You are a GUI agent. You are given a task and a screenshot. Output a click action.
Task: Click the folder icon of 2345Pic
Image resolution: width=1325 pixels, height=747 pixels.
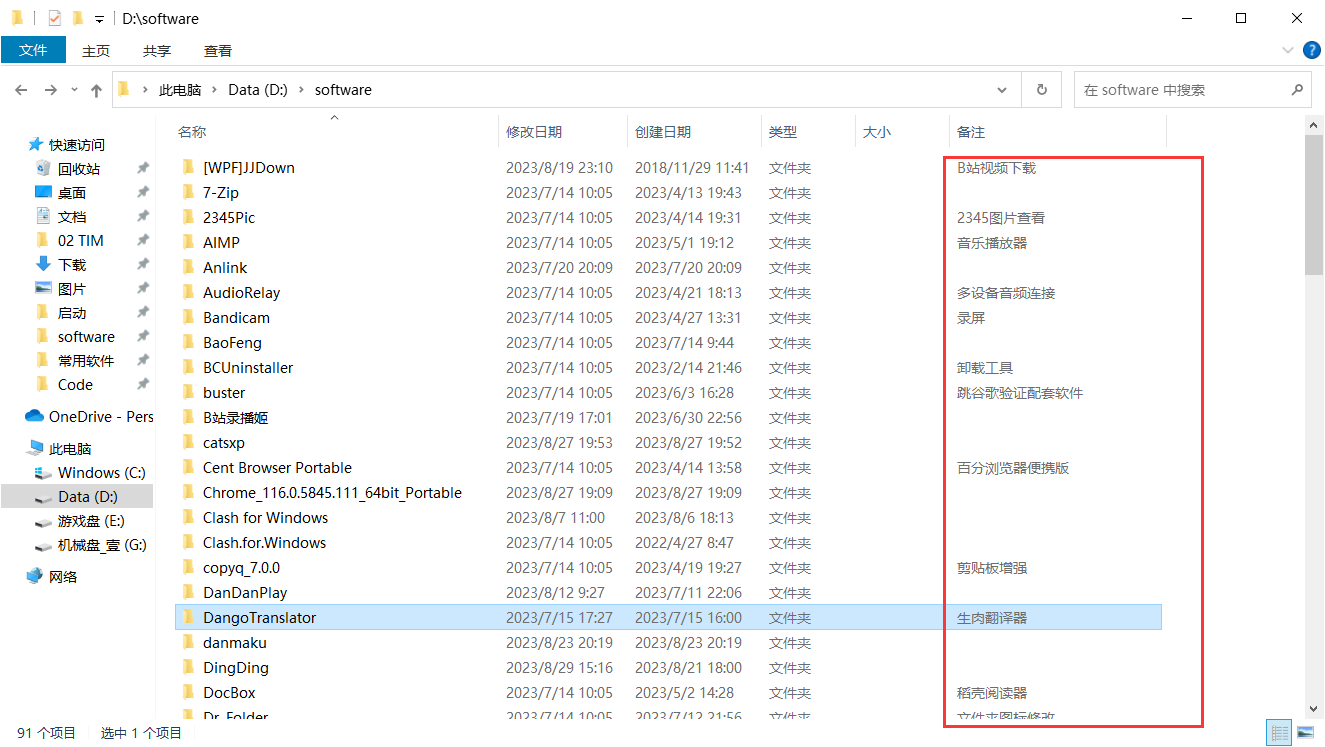coord(187,217)
